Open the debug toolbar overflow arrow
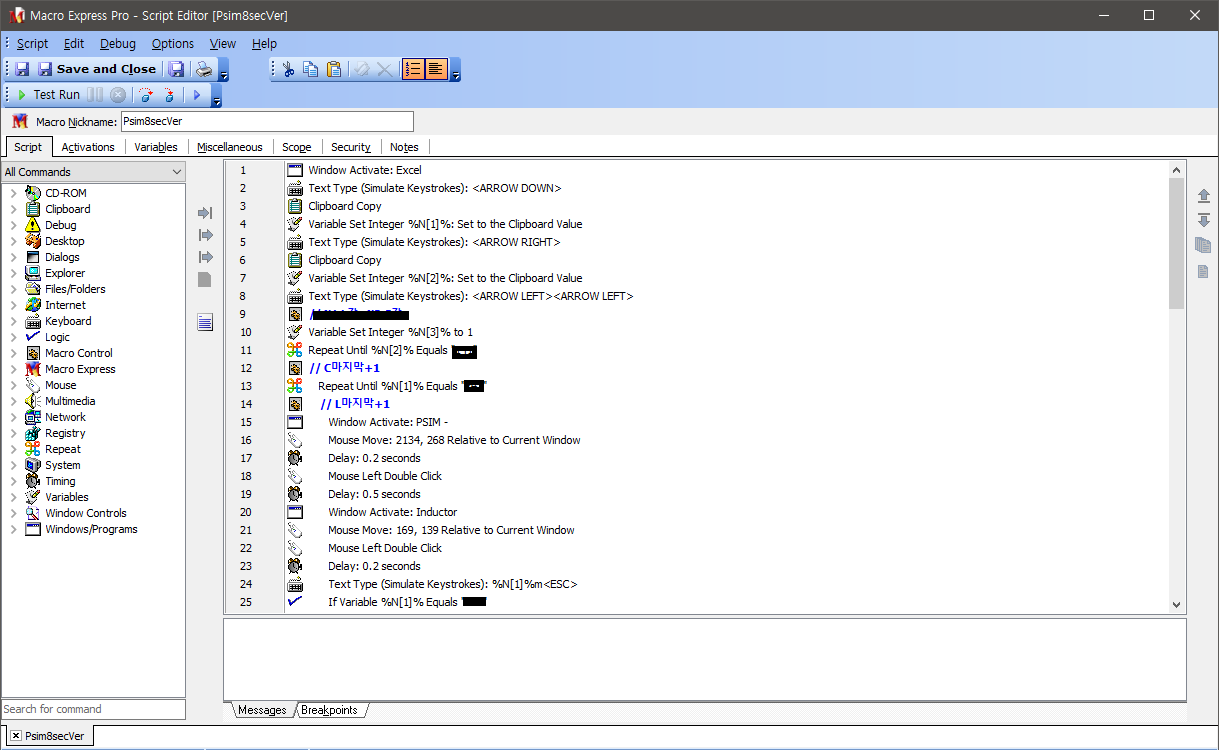1221x750 pixels. click(x=216, y=95)
